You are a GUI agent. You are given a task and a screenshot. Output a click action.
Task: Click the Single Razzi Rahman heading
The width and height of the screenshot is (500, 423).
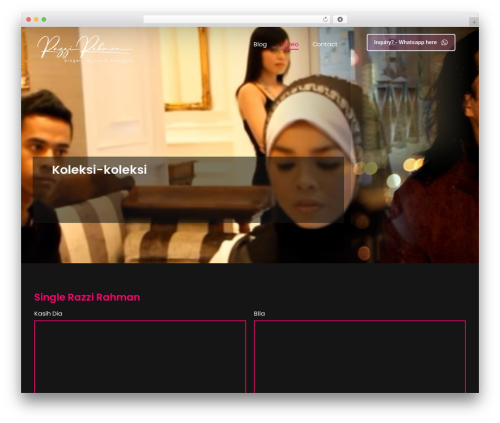click(87, 297)
